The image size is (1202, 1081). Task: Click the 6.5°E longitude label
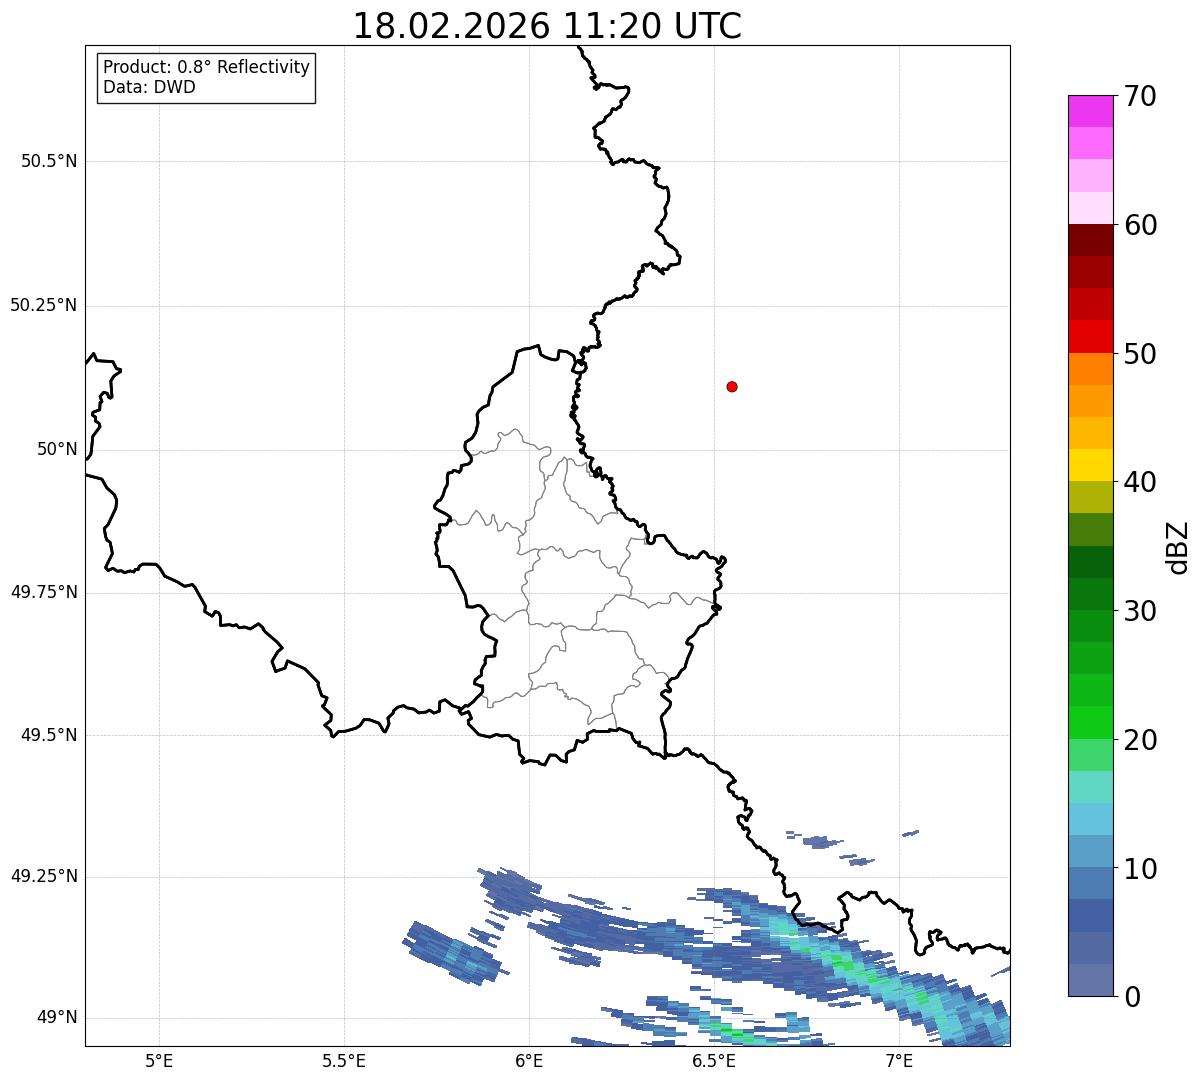click(x=715, y=1060)
